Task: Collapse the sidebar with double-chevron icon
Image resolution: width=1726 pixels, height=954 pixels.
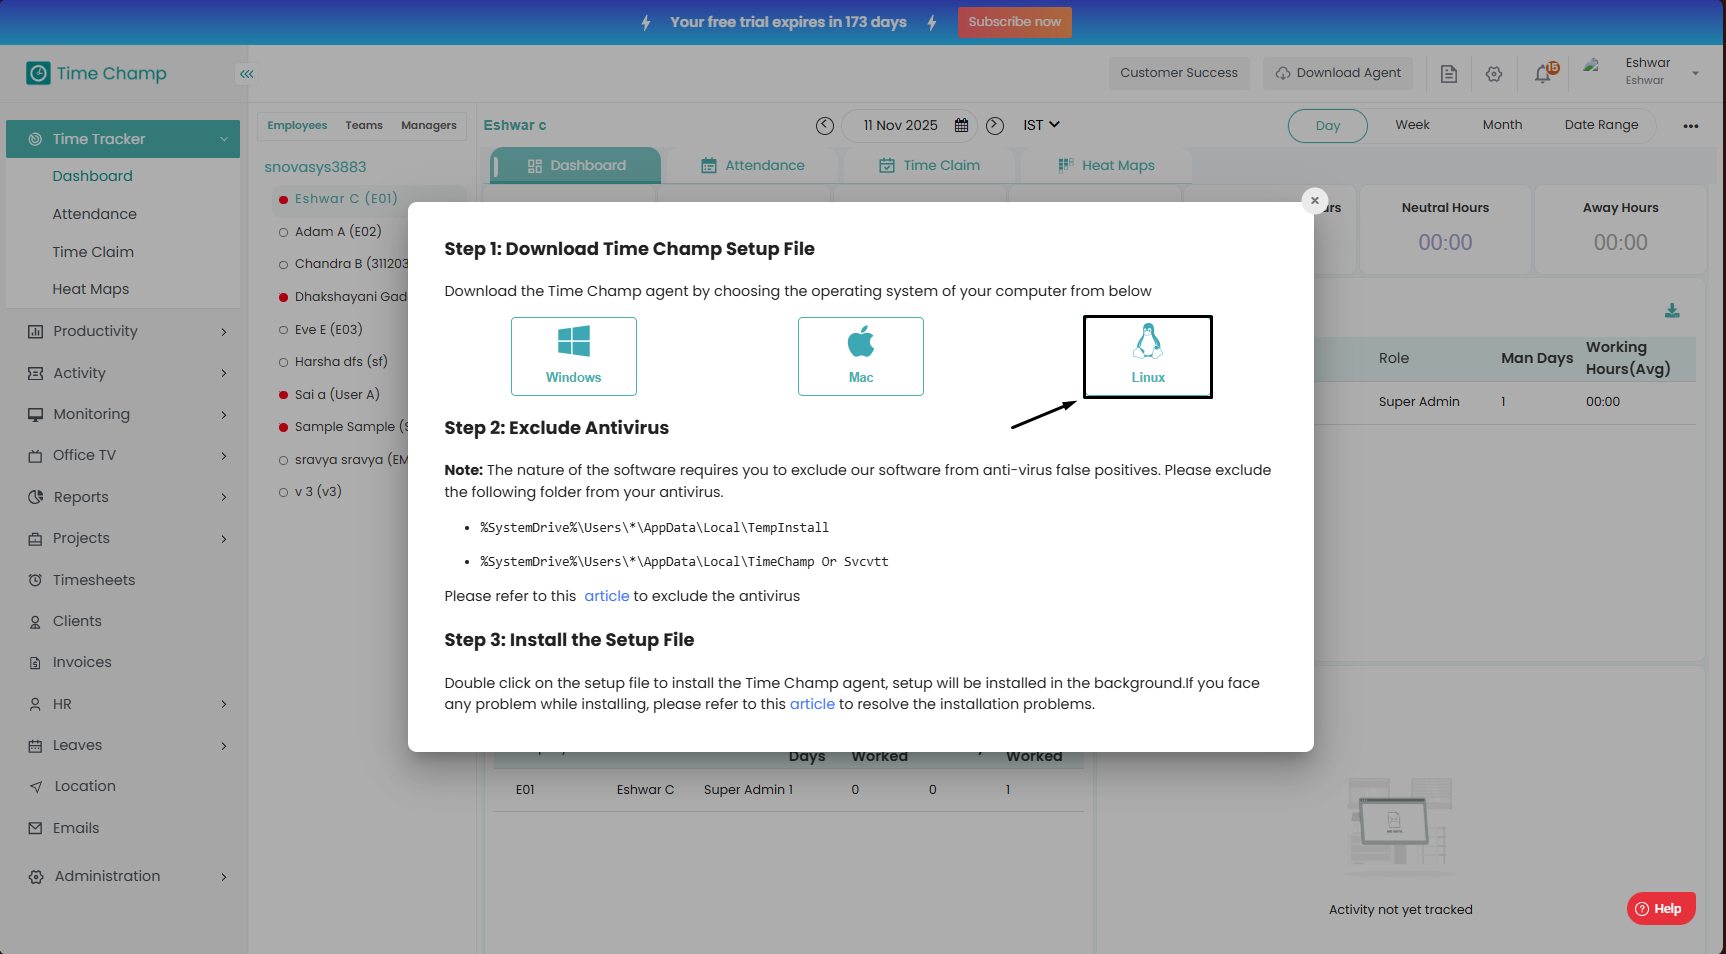Action: click(246, 74)
